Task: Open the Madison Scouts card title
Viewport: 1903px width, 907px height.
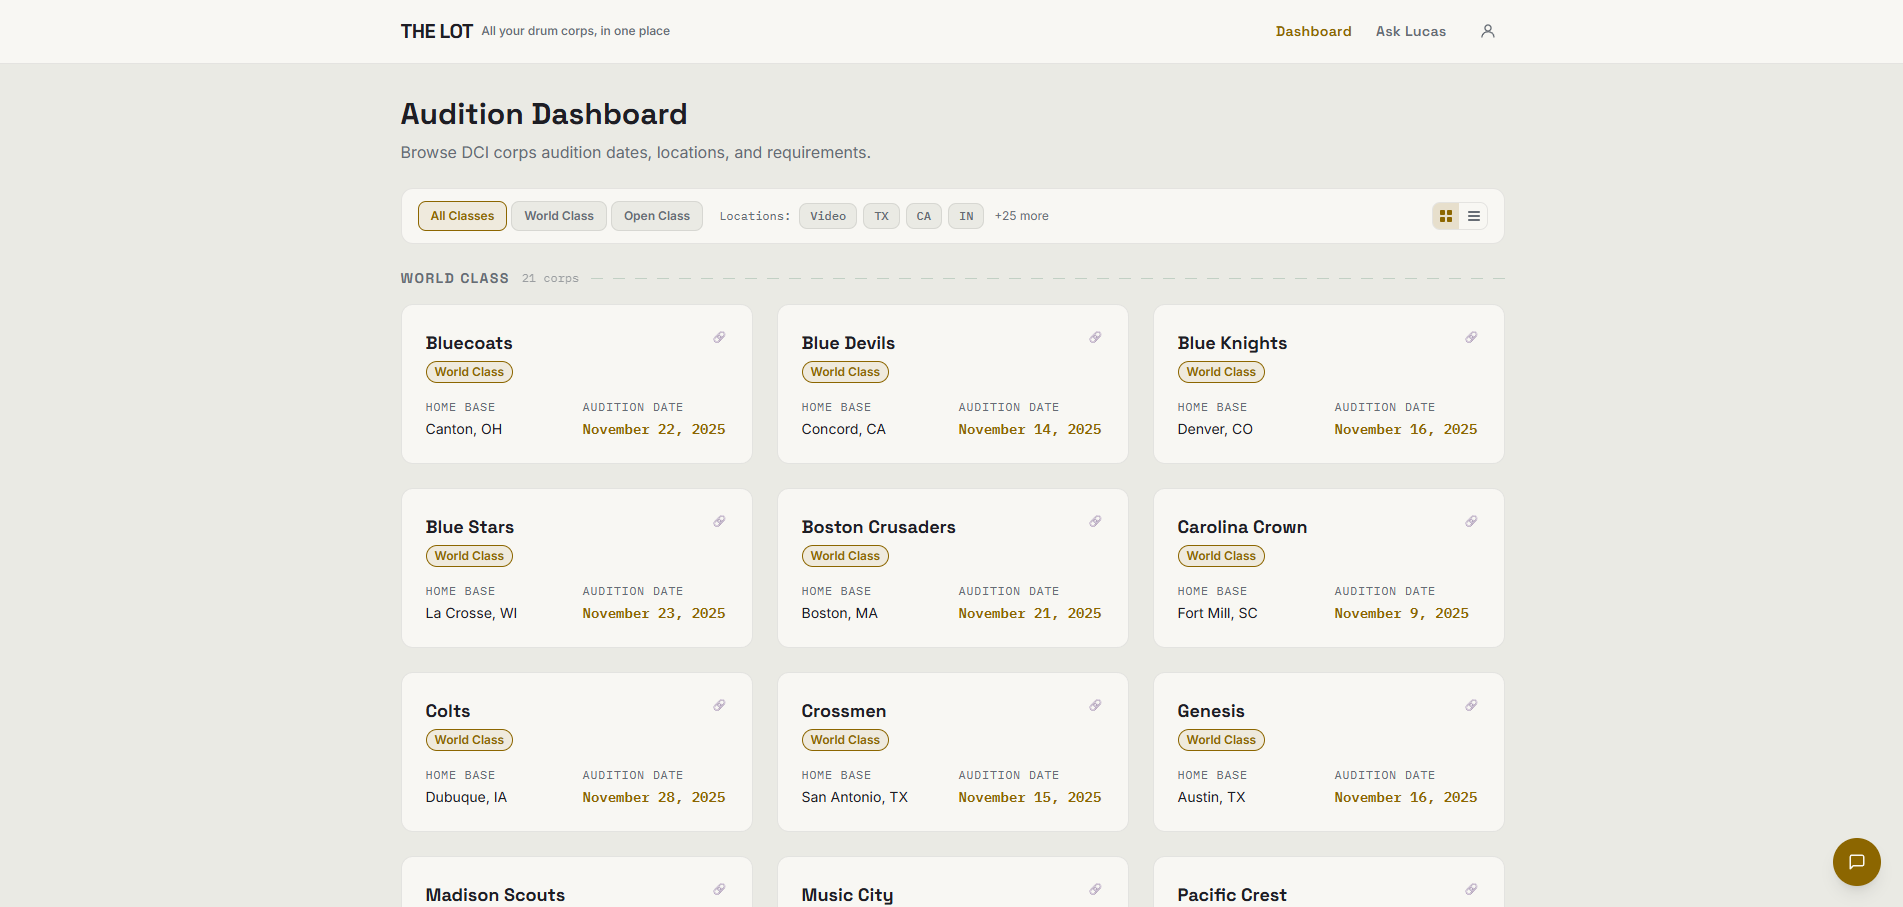Action: (x=495, y=895)
